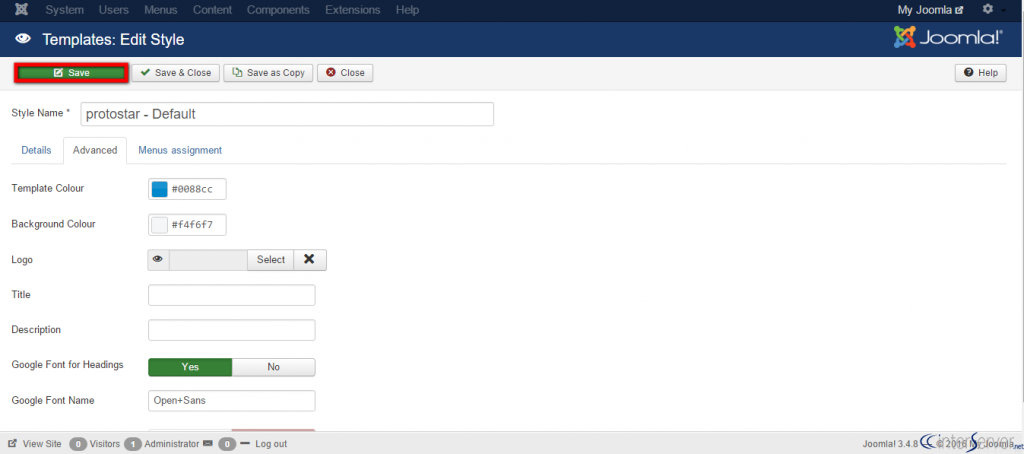Image resolution: width=1024 pixels, height=454 pixels.
Task: Switch to Menus assignment tab
Action: pos(180,150)
